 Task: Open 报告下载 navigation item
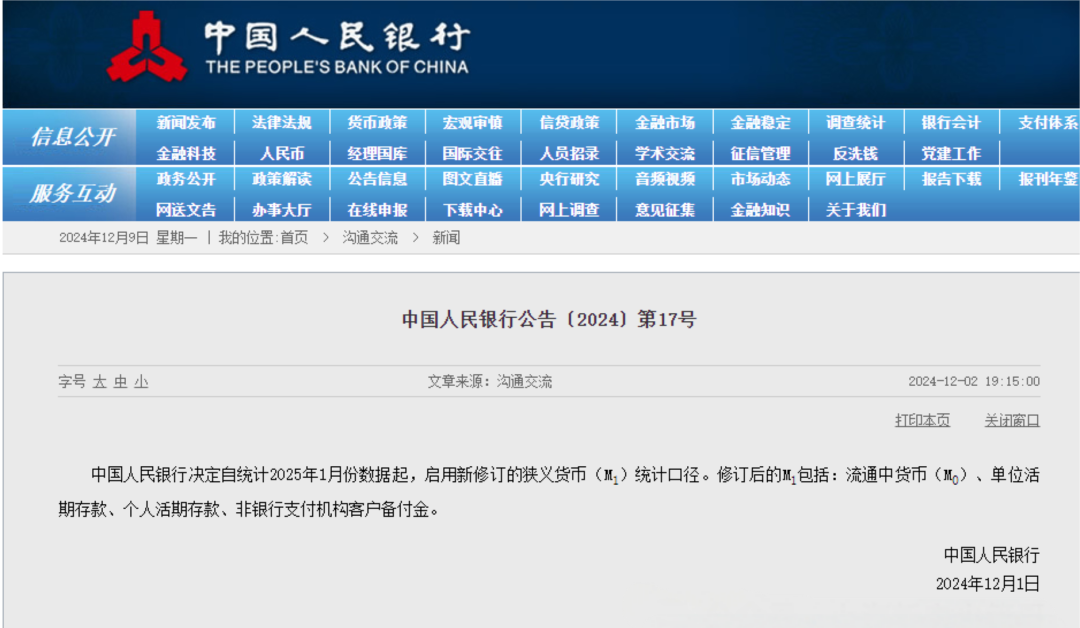(951, 179)
